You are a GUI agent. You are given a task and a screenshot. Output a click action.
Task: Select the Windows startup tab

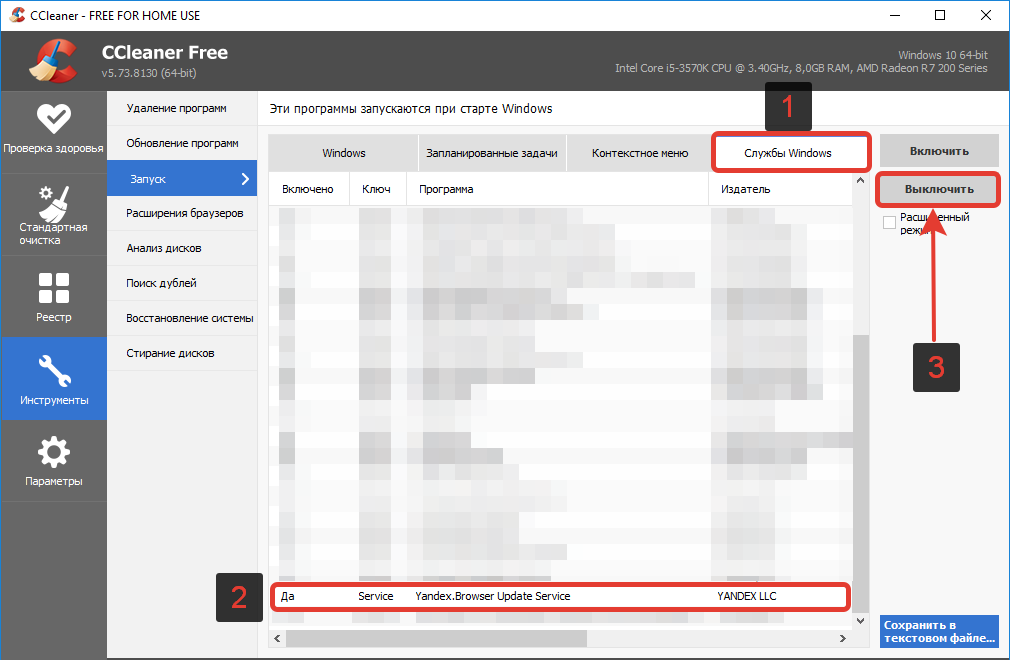343,153
